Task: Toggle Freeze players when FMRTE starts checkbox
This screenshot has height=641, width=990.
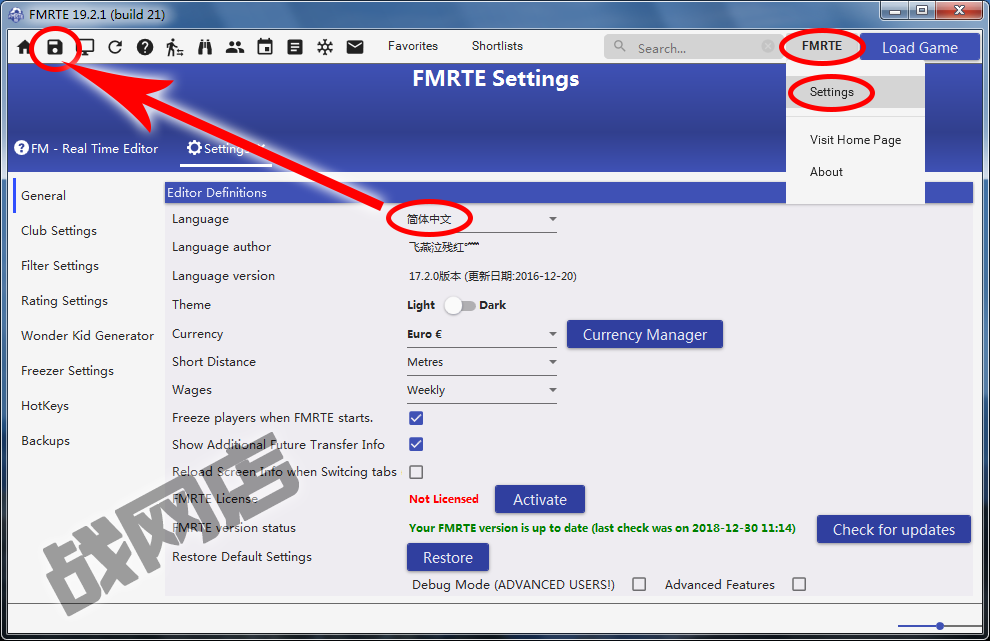Action: (416, 418)
